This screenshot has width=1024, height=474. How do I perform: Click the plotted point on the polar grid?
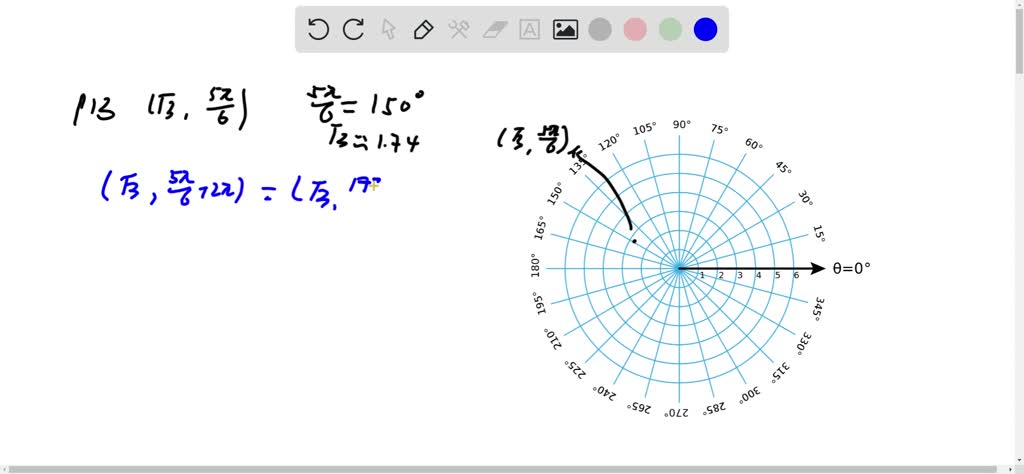[x=633, y=241]
